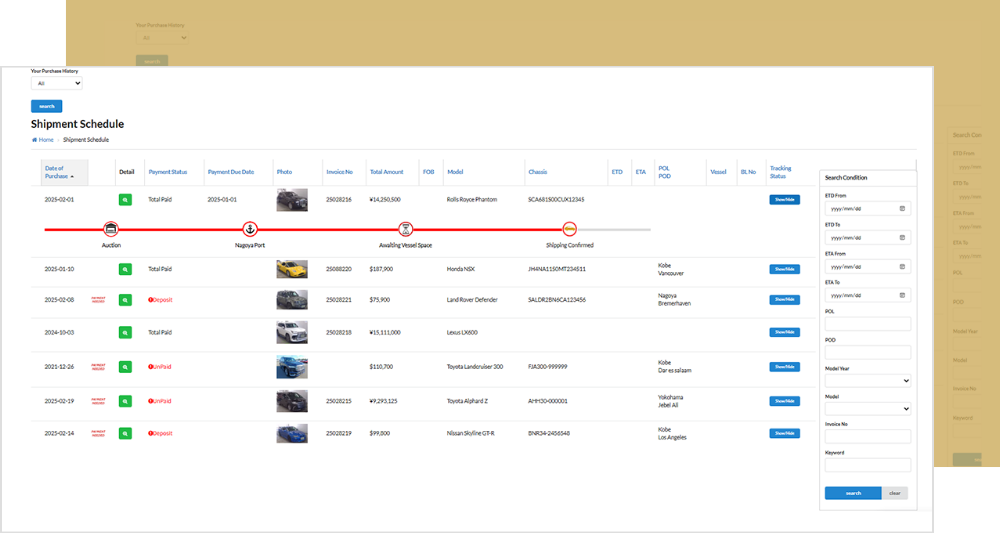This screenshot has width=1000, height=533.
Task: Sort by Tracking Status column header
Action: pos(781,172)
